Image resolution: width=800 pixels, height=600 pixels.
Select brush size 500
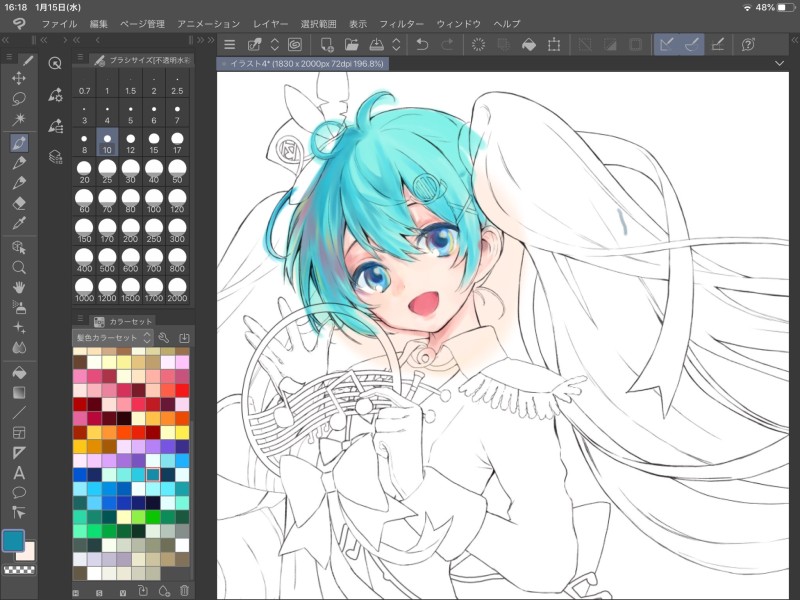(107, 260)
